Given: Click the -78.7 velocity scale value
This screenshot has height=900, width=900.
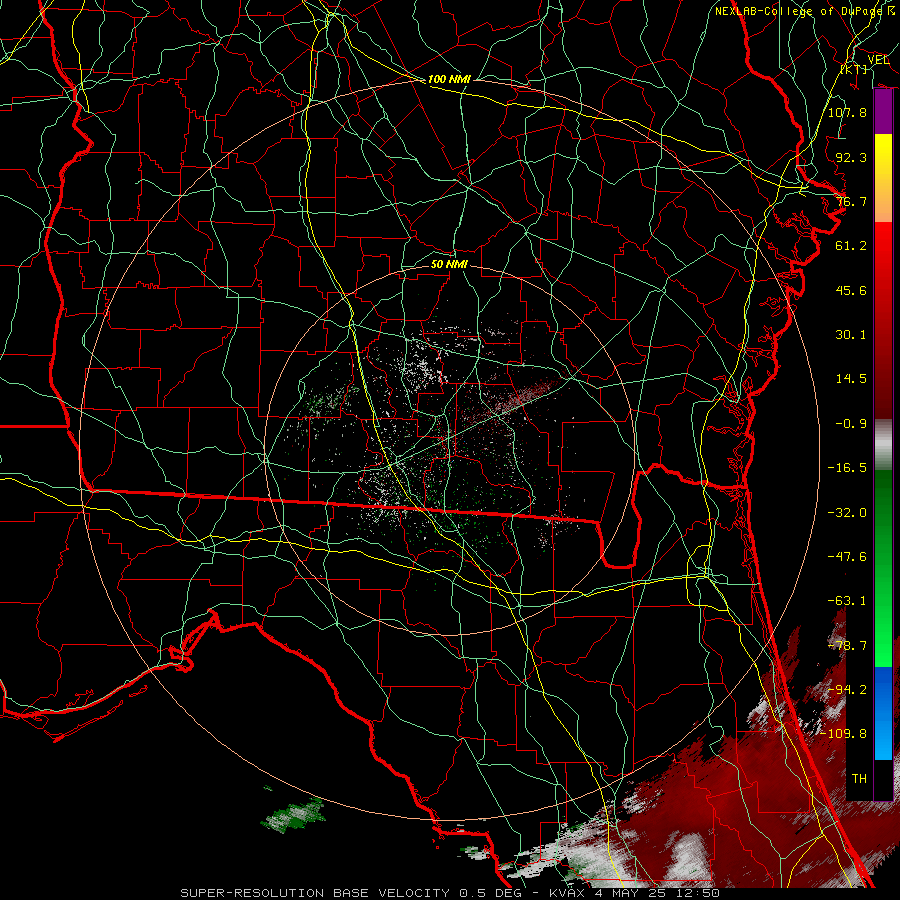Looking at the screenshot, I should pyautogui.click(x=847, y=646).
